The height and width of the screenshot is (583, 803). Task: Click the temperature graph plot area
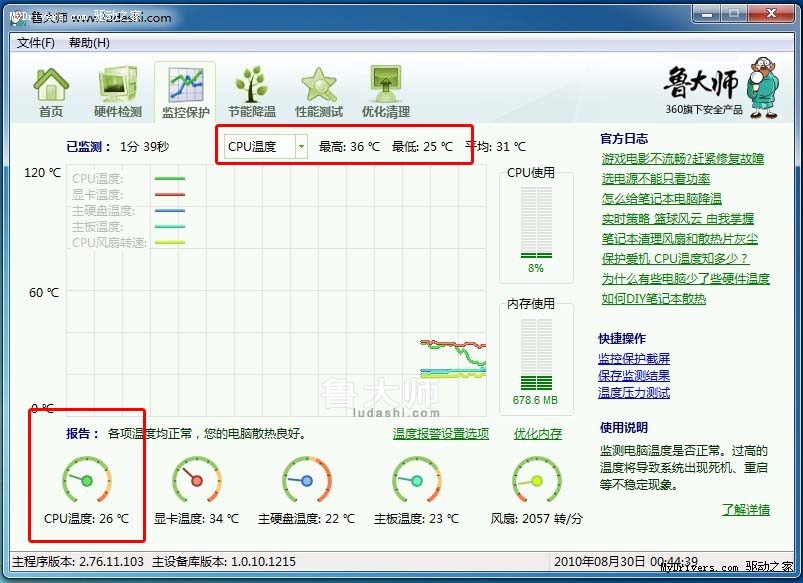277,290
